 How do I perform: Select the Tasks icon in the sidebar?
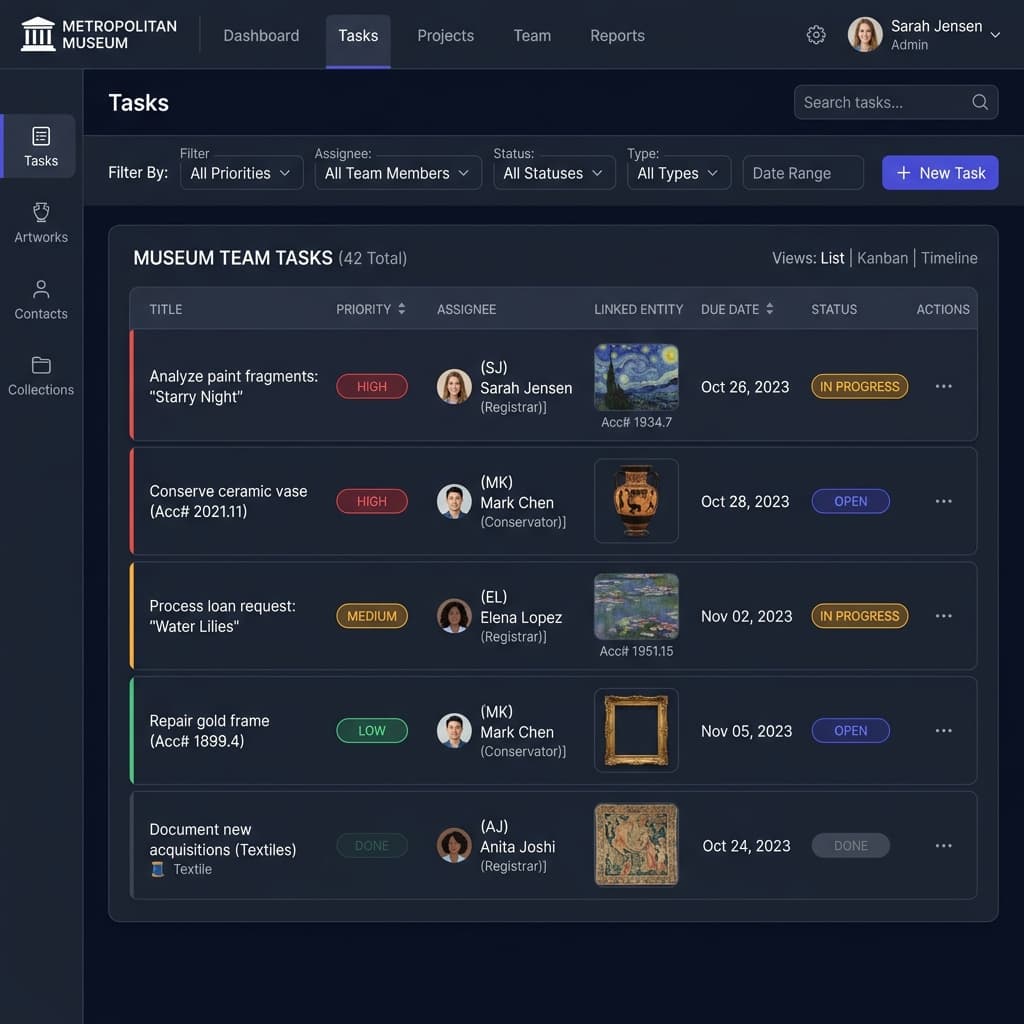[40, 146]
